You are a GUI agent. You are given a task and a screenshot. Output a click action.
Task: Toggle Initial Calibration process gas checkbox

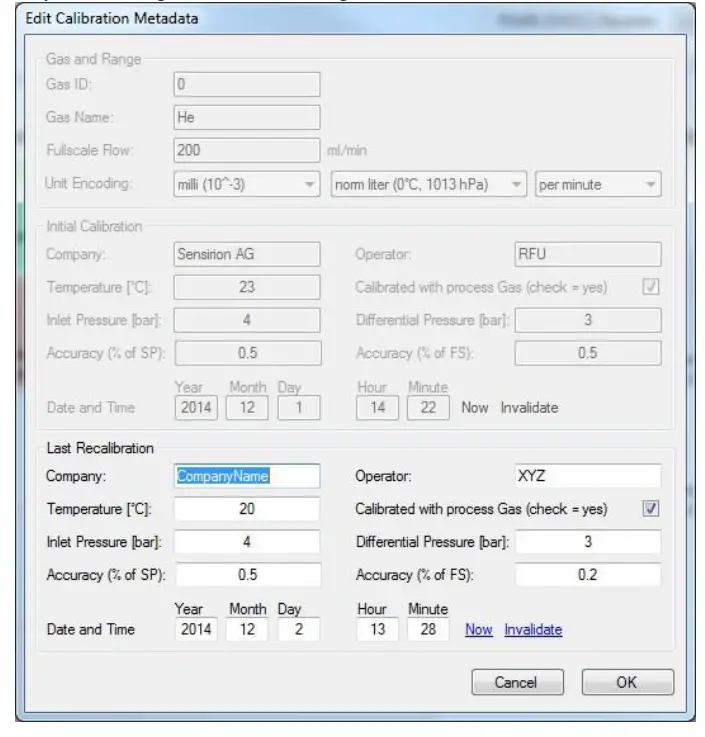pyautogui.click(x=650, y=286)
